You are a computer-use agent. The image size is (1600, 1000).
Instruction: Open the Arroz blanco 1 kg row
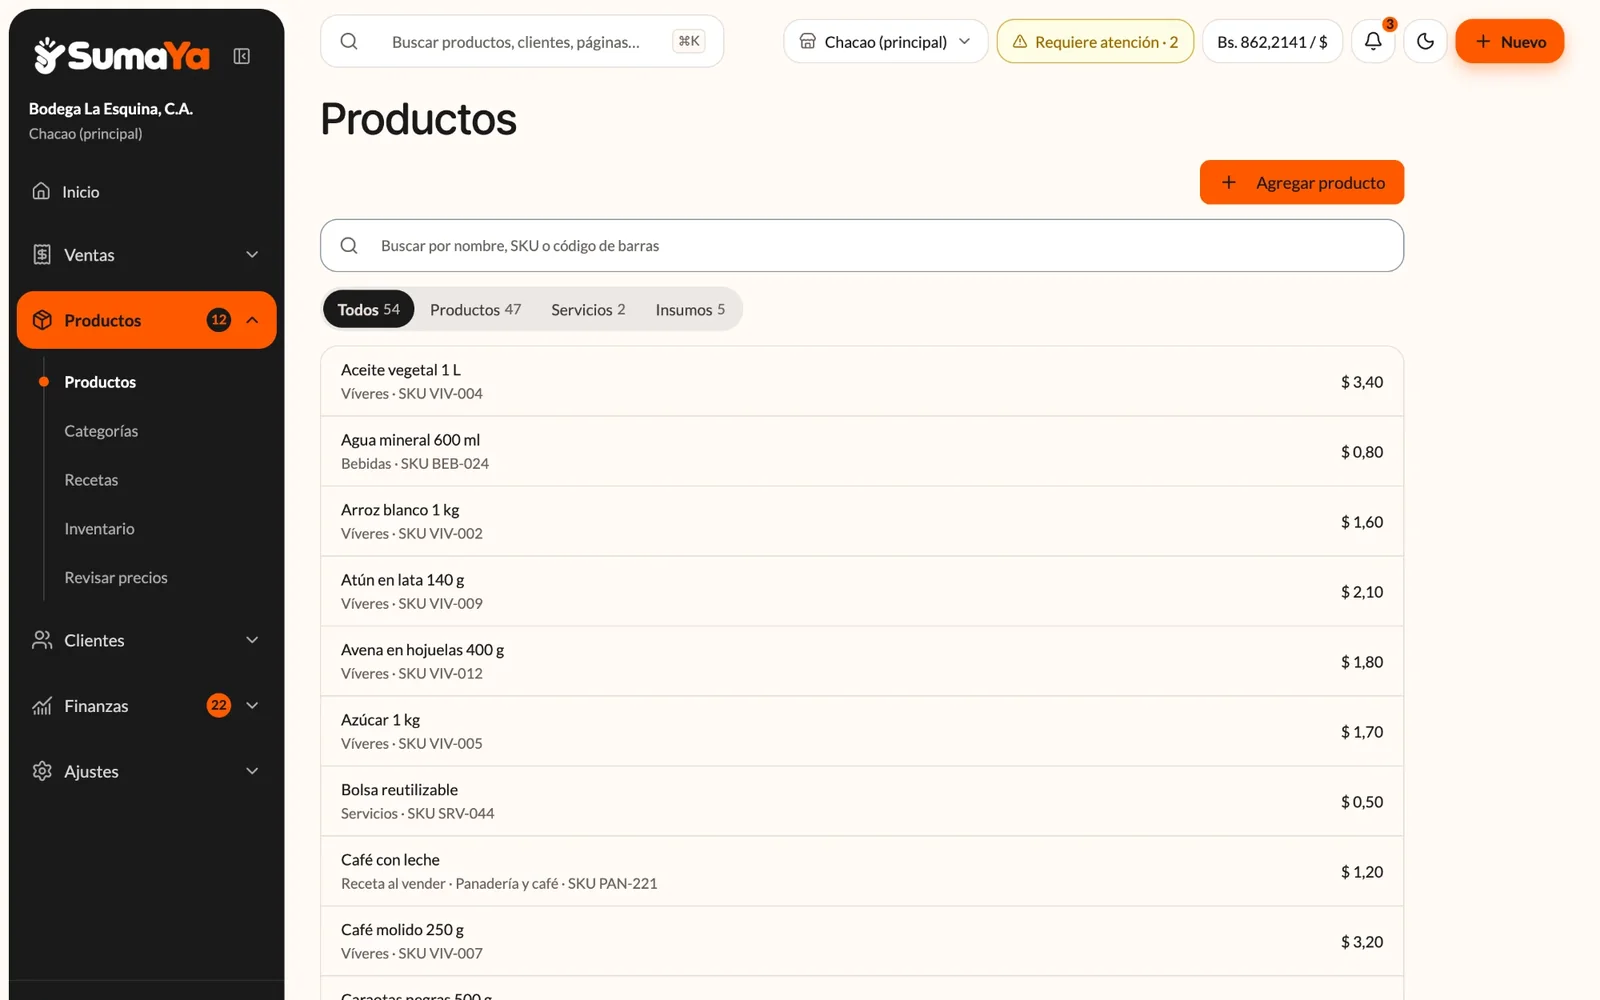point(862,521)
